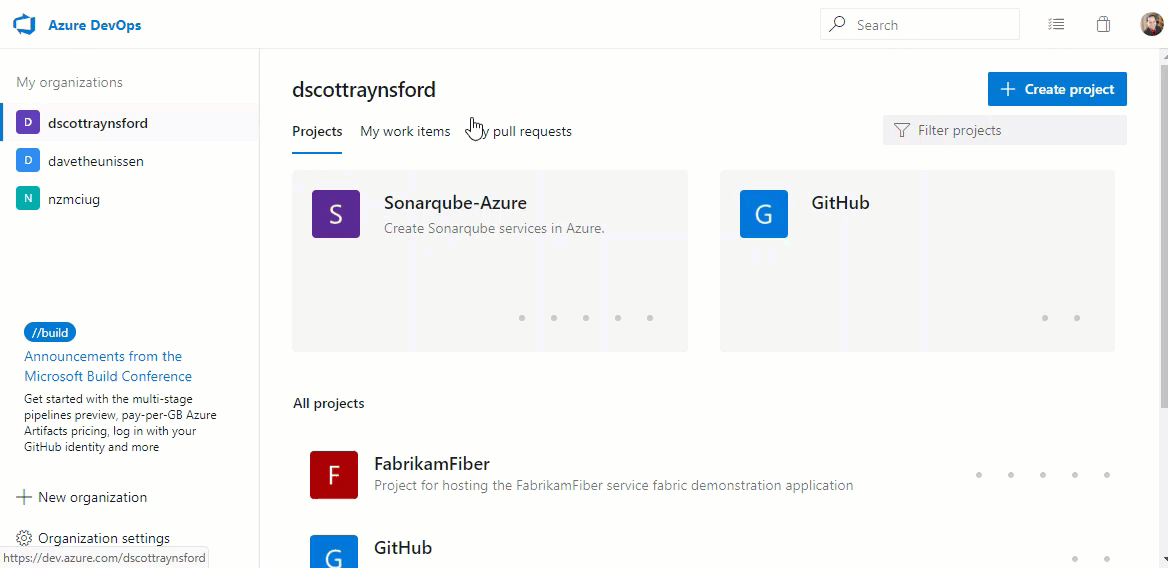This screenshot has height=568, width=1168.
Task: Open Announcements from the Microsoft Build Conference link
Action: tap(108, 366)
